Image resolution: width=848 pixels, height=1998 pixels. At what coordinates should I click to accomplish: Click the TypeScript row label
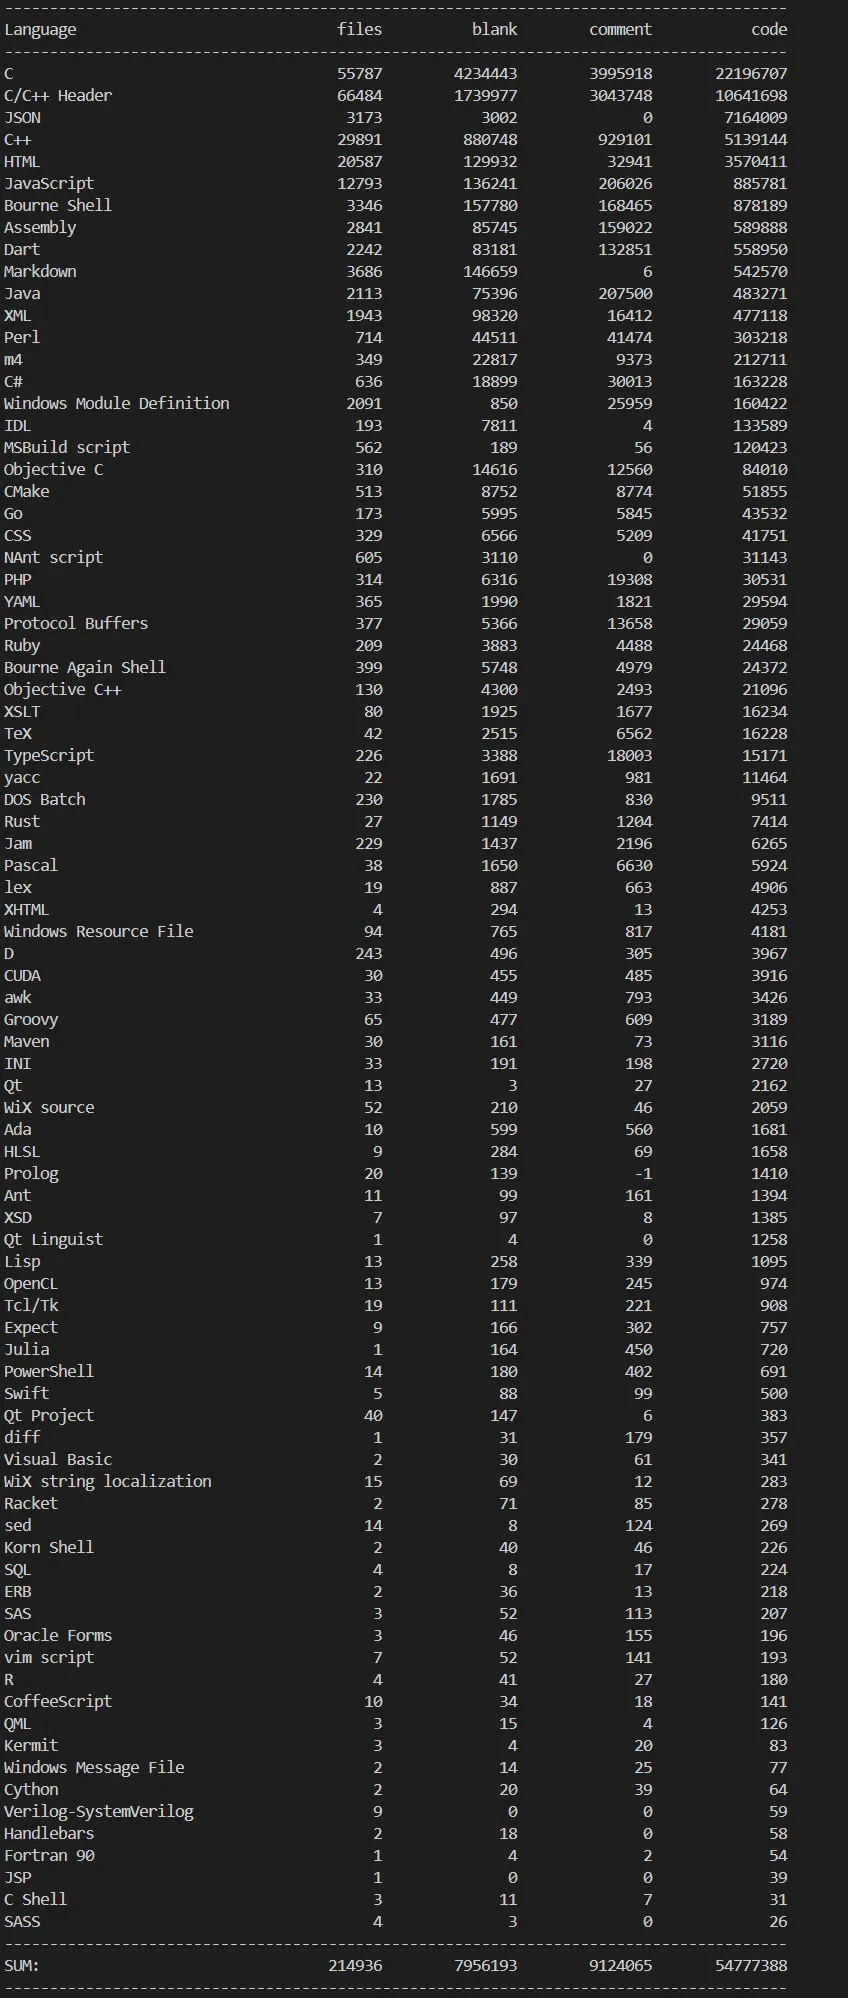[x=49, y=756]
